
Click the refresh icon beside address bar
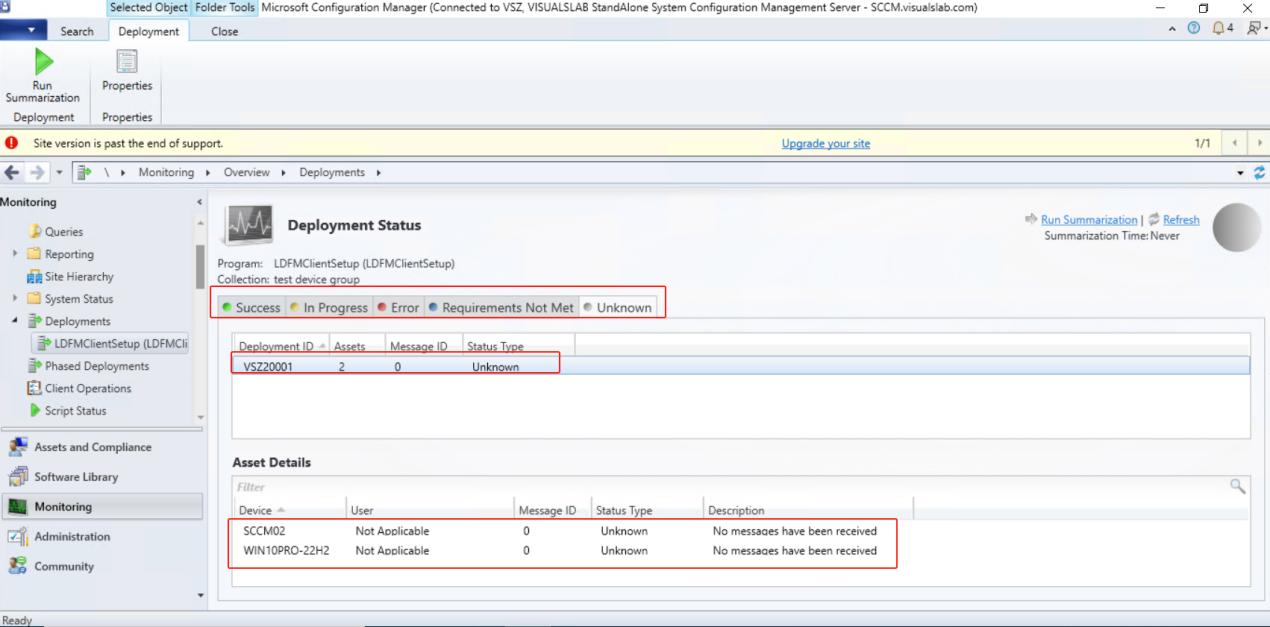click(1259, 172)
